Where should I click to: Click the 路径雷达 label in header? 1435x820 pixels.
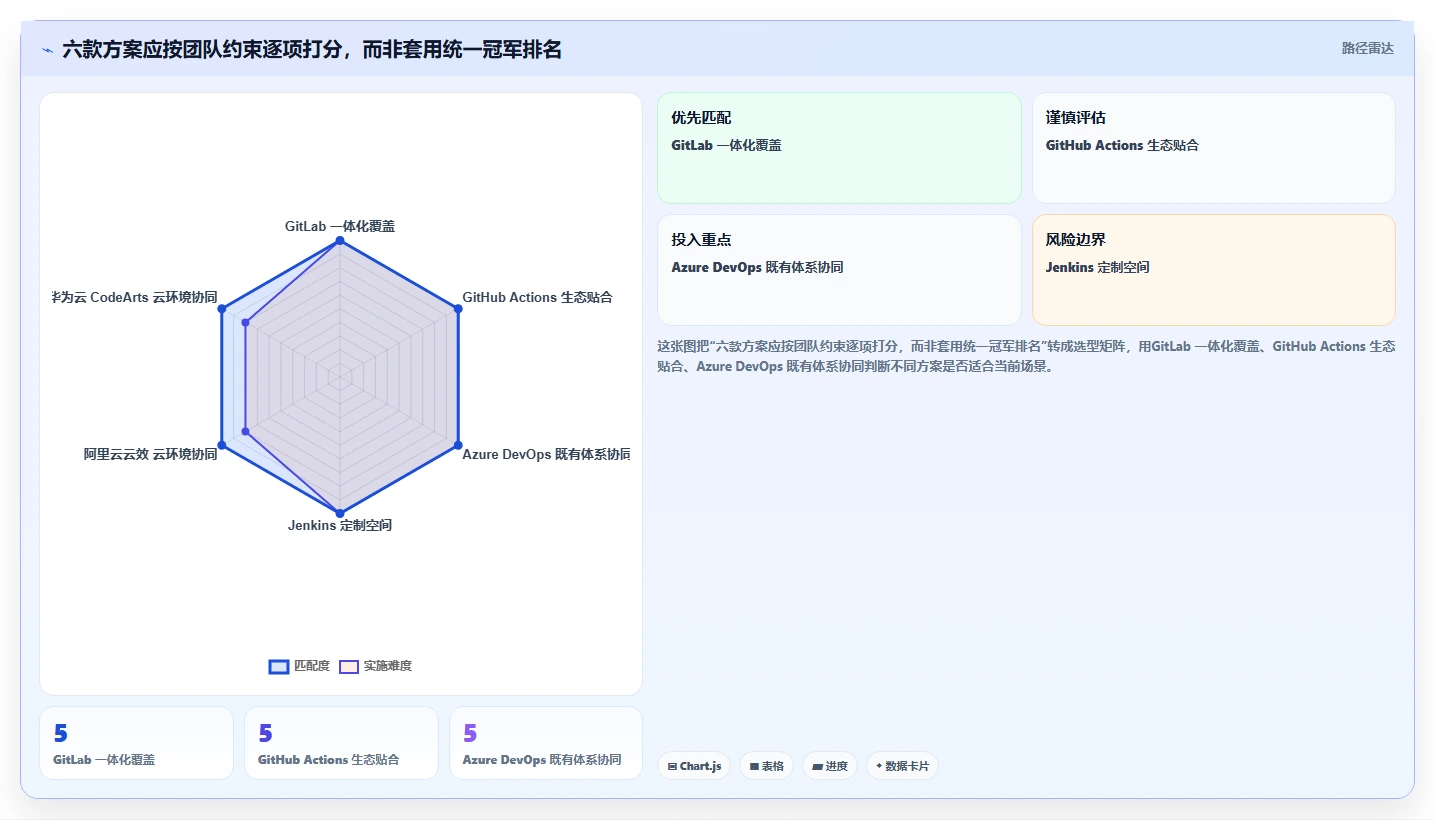pyautogui.click(x=1367, y=48)
